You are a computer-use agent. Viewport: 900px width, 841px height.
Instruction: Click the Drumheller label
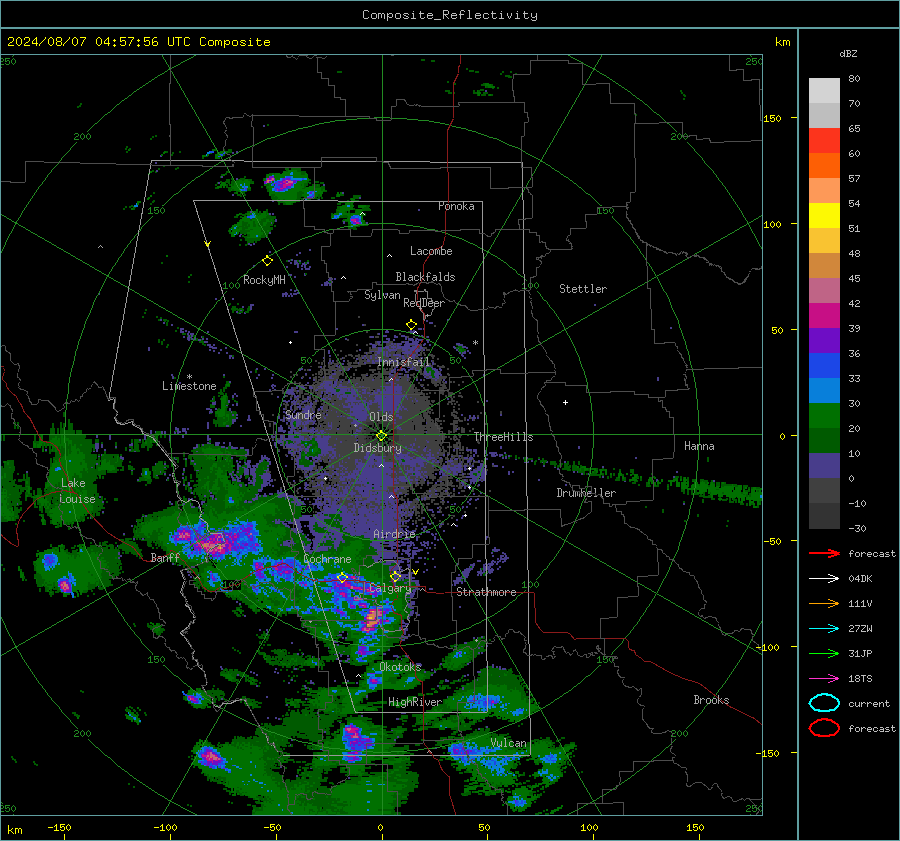tap(586, 493)
